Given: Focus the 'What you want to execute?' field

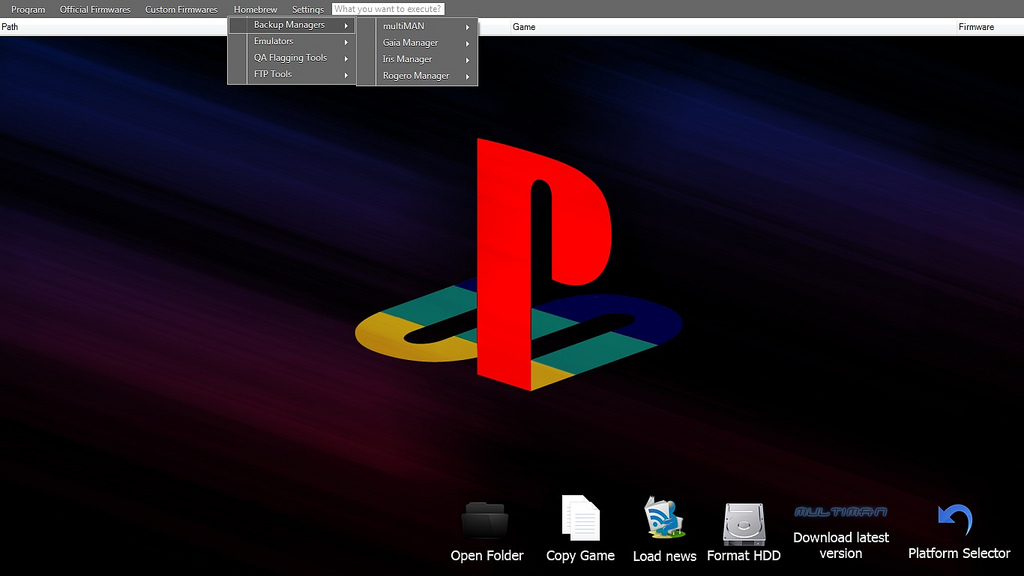Looking at the screenshot, I should pos(388,9).
